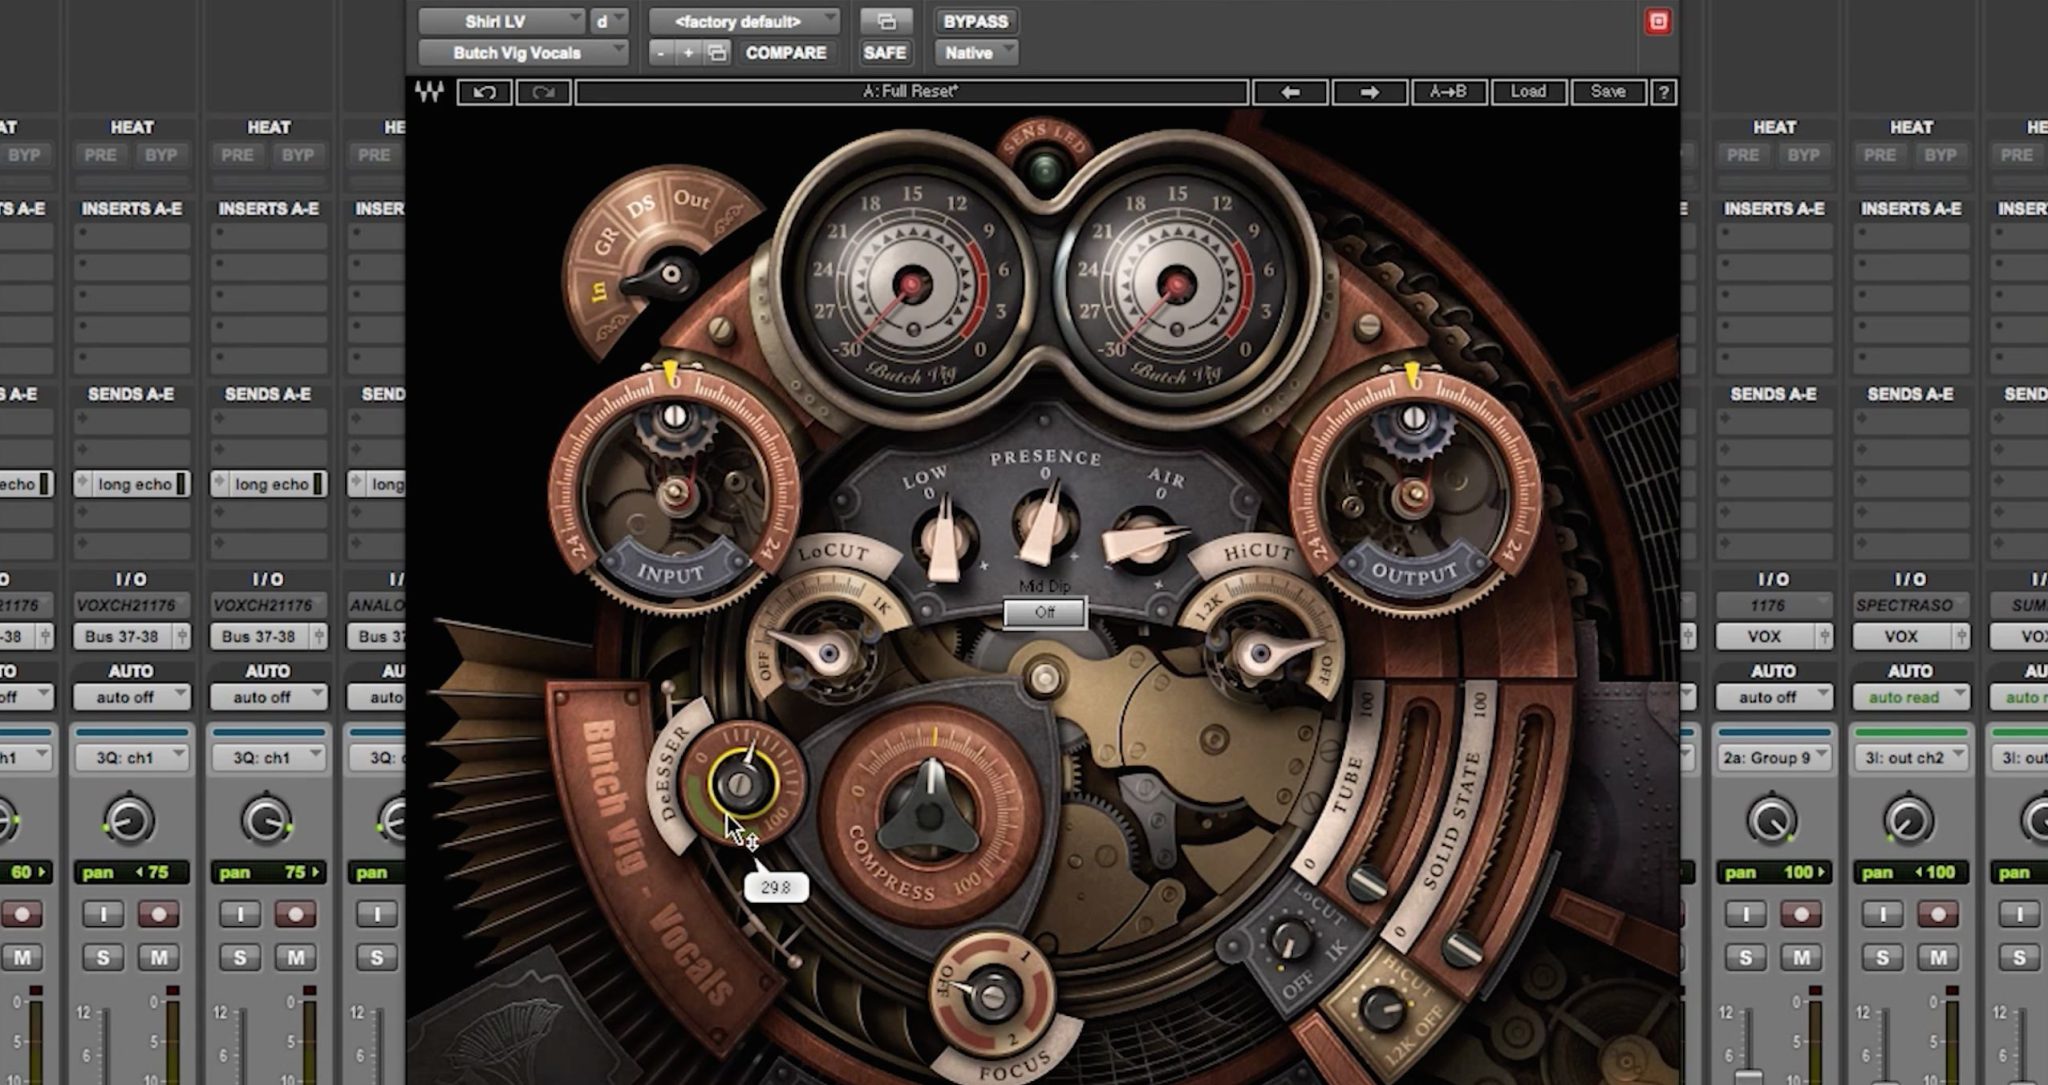Open the 2a: Group 9 group dropdown
2048x1085 pixels.
pyautogui.click(x=1774, y=758)
